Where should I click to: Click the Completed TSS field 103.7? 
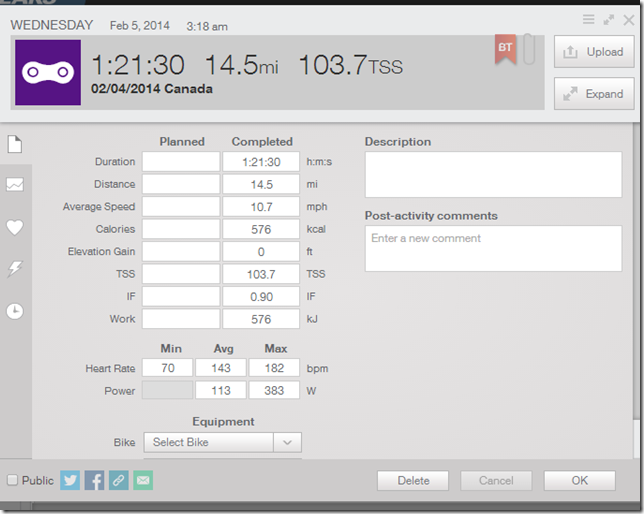click(x=261, y=274)
